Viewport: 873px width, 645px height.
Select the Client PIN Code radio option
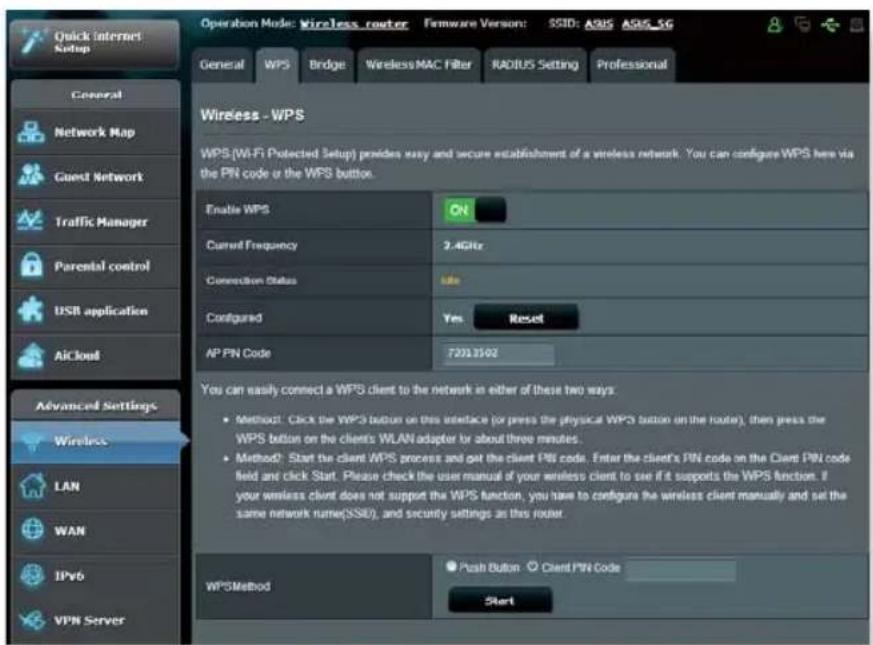click(533, 567)
